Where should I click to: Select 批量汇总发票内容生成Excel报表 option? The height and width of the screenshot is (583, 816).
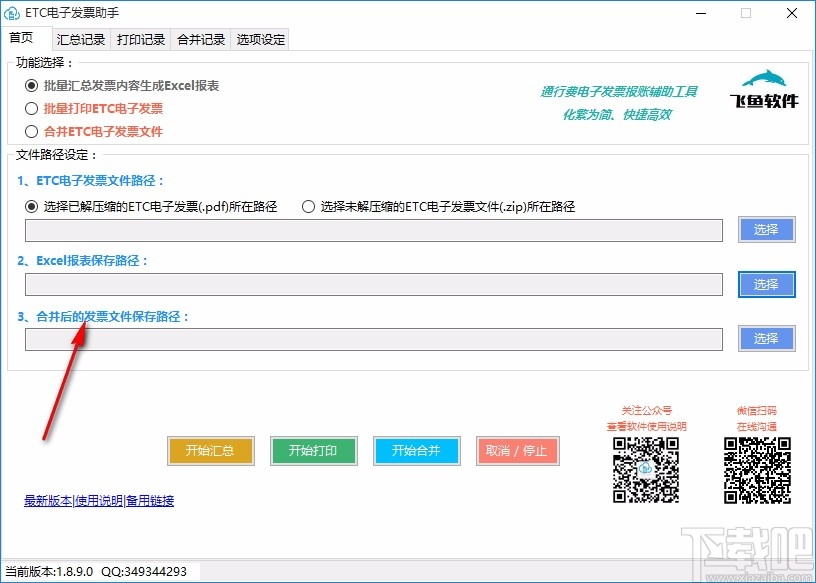(x=31, y=86)
